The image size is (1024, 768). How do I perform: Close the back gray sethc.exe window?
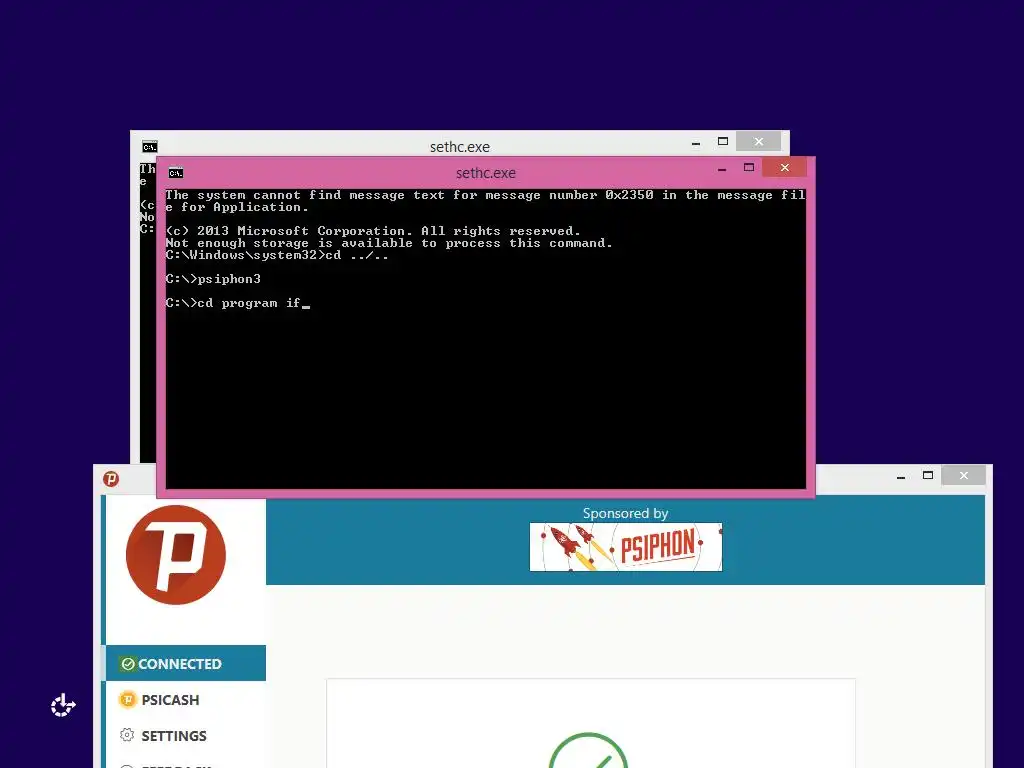tap(758, 141)
